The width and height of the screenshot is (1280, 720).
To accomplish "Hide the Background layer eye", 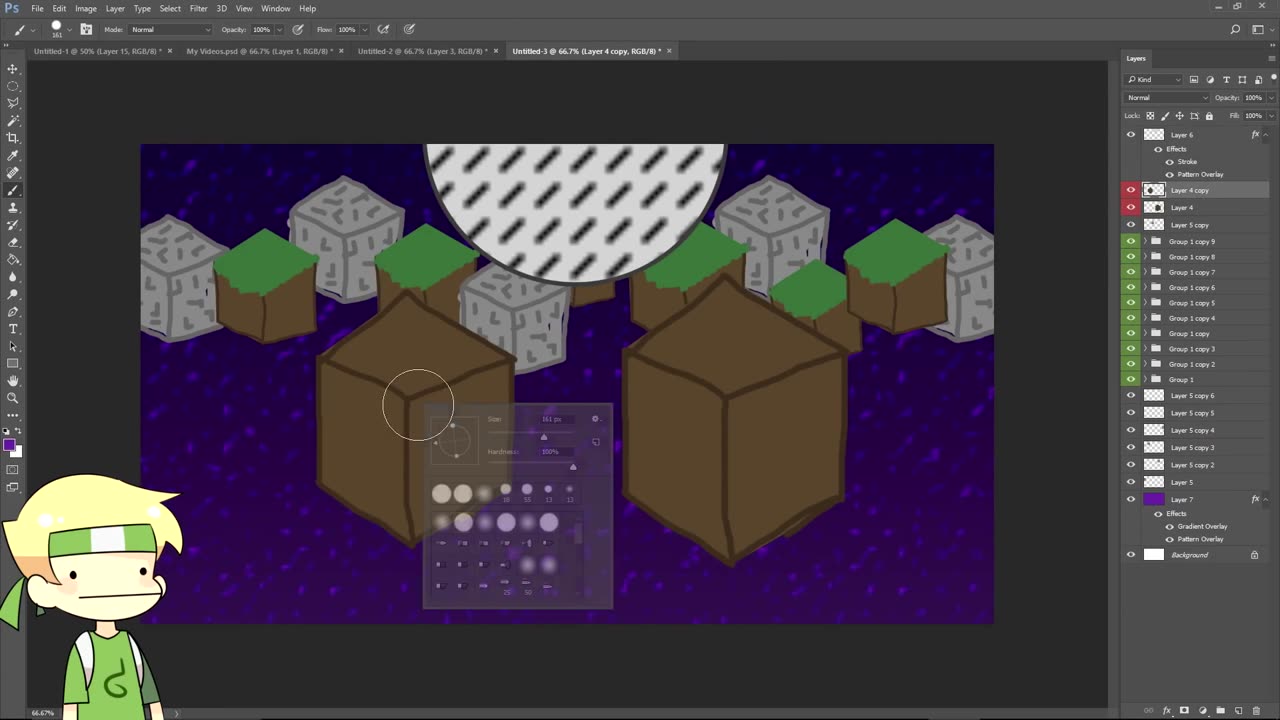I will pyautogui.click(x=1131, y=555).
